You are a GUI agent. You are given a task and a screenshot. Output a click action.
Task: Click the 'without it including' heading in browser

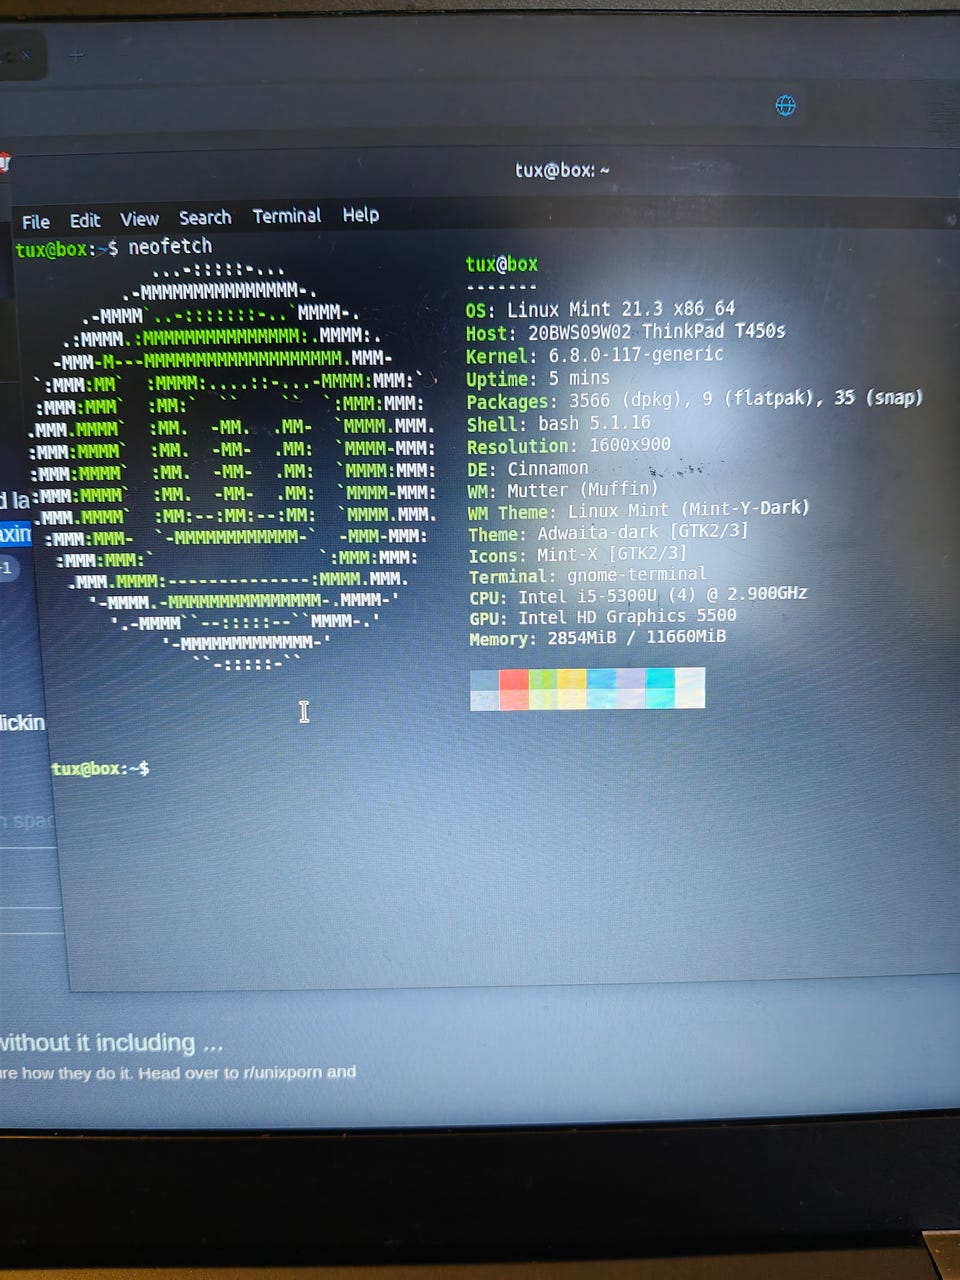(x=112, y=1043)
